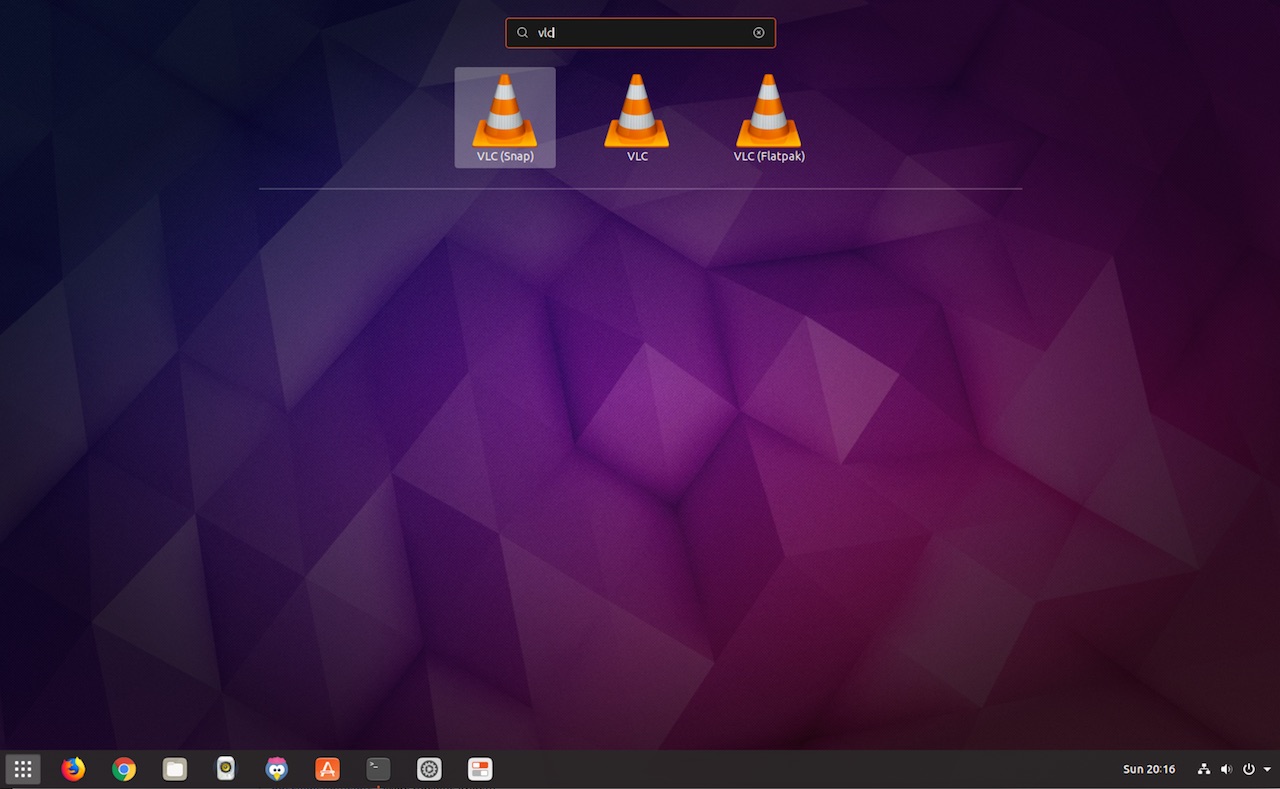Click the power icon in the system tray

[1249, 769]
